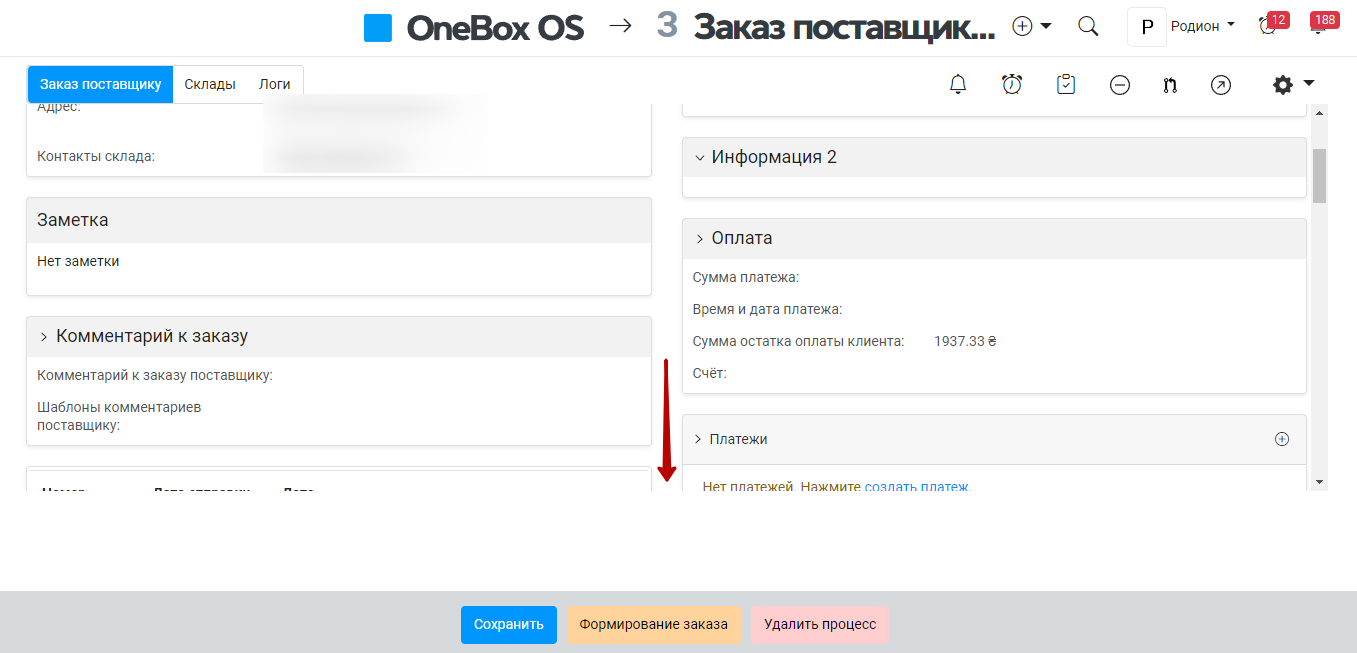The height and width of the screenshot is (653, 1357).
Task: Follow the создать платеж link
Action: tap(916, 487)
